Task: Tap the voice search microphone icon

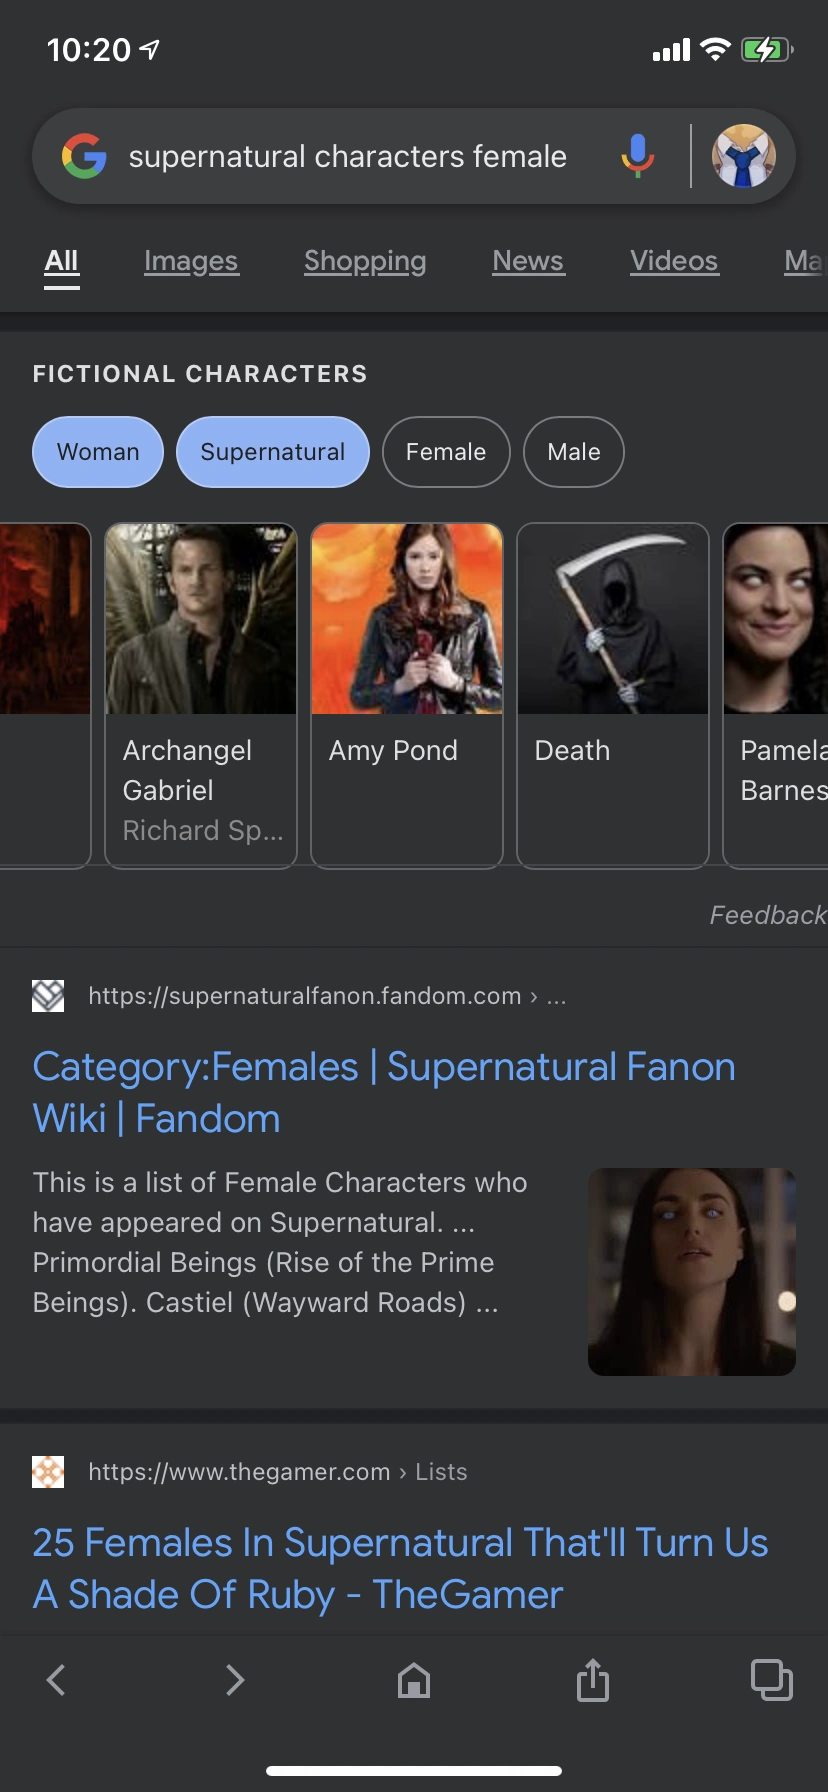Action: click(x=637, y=156)
